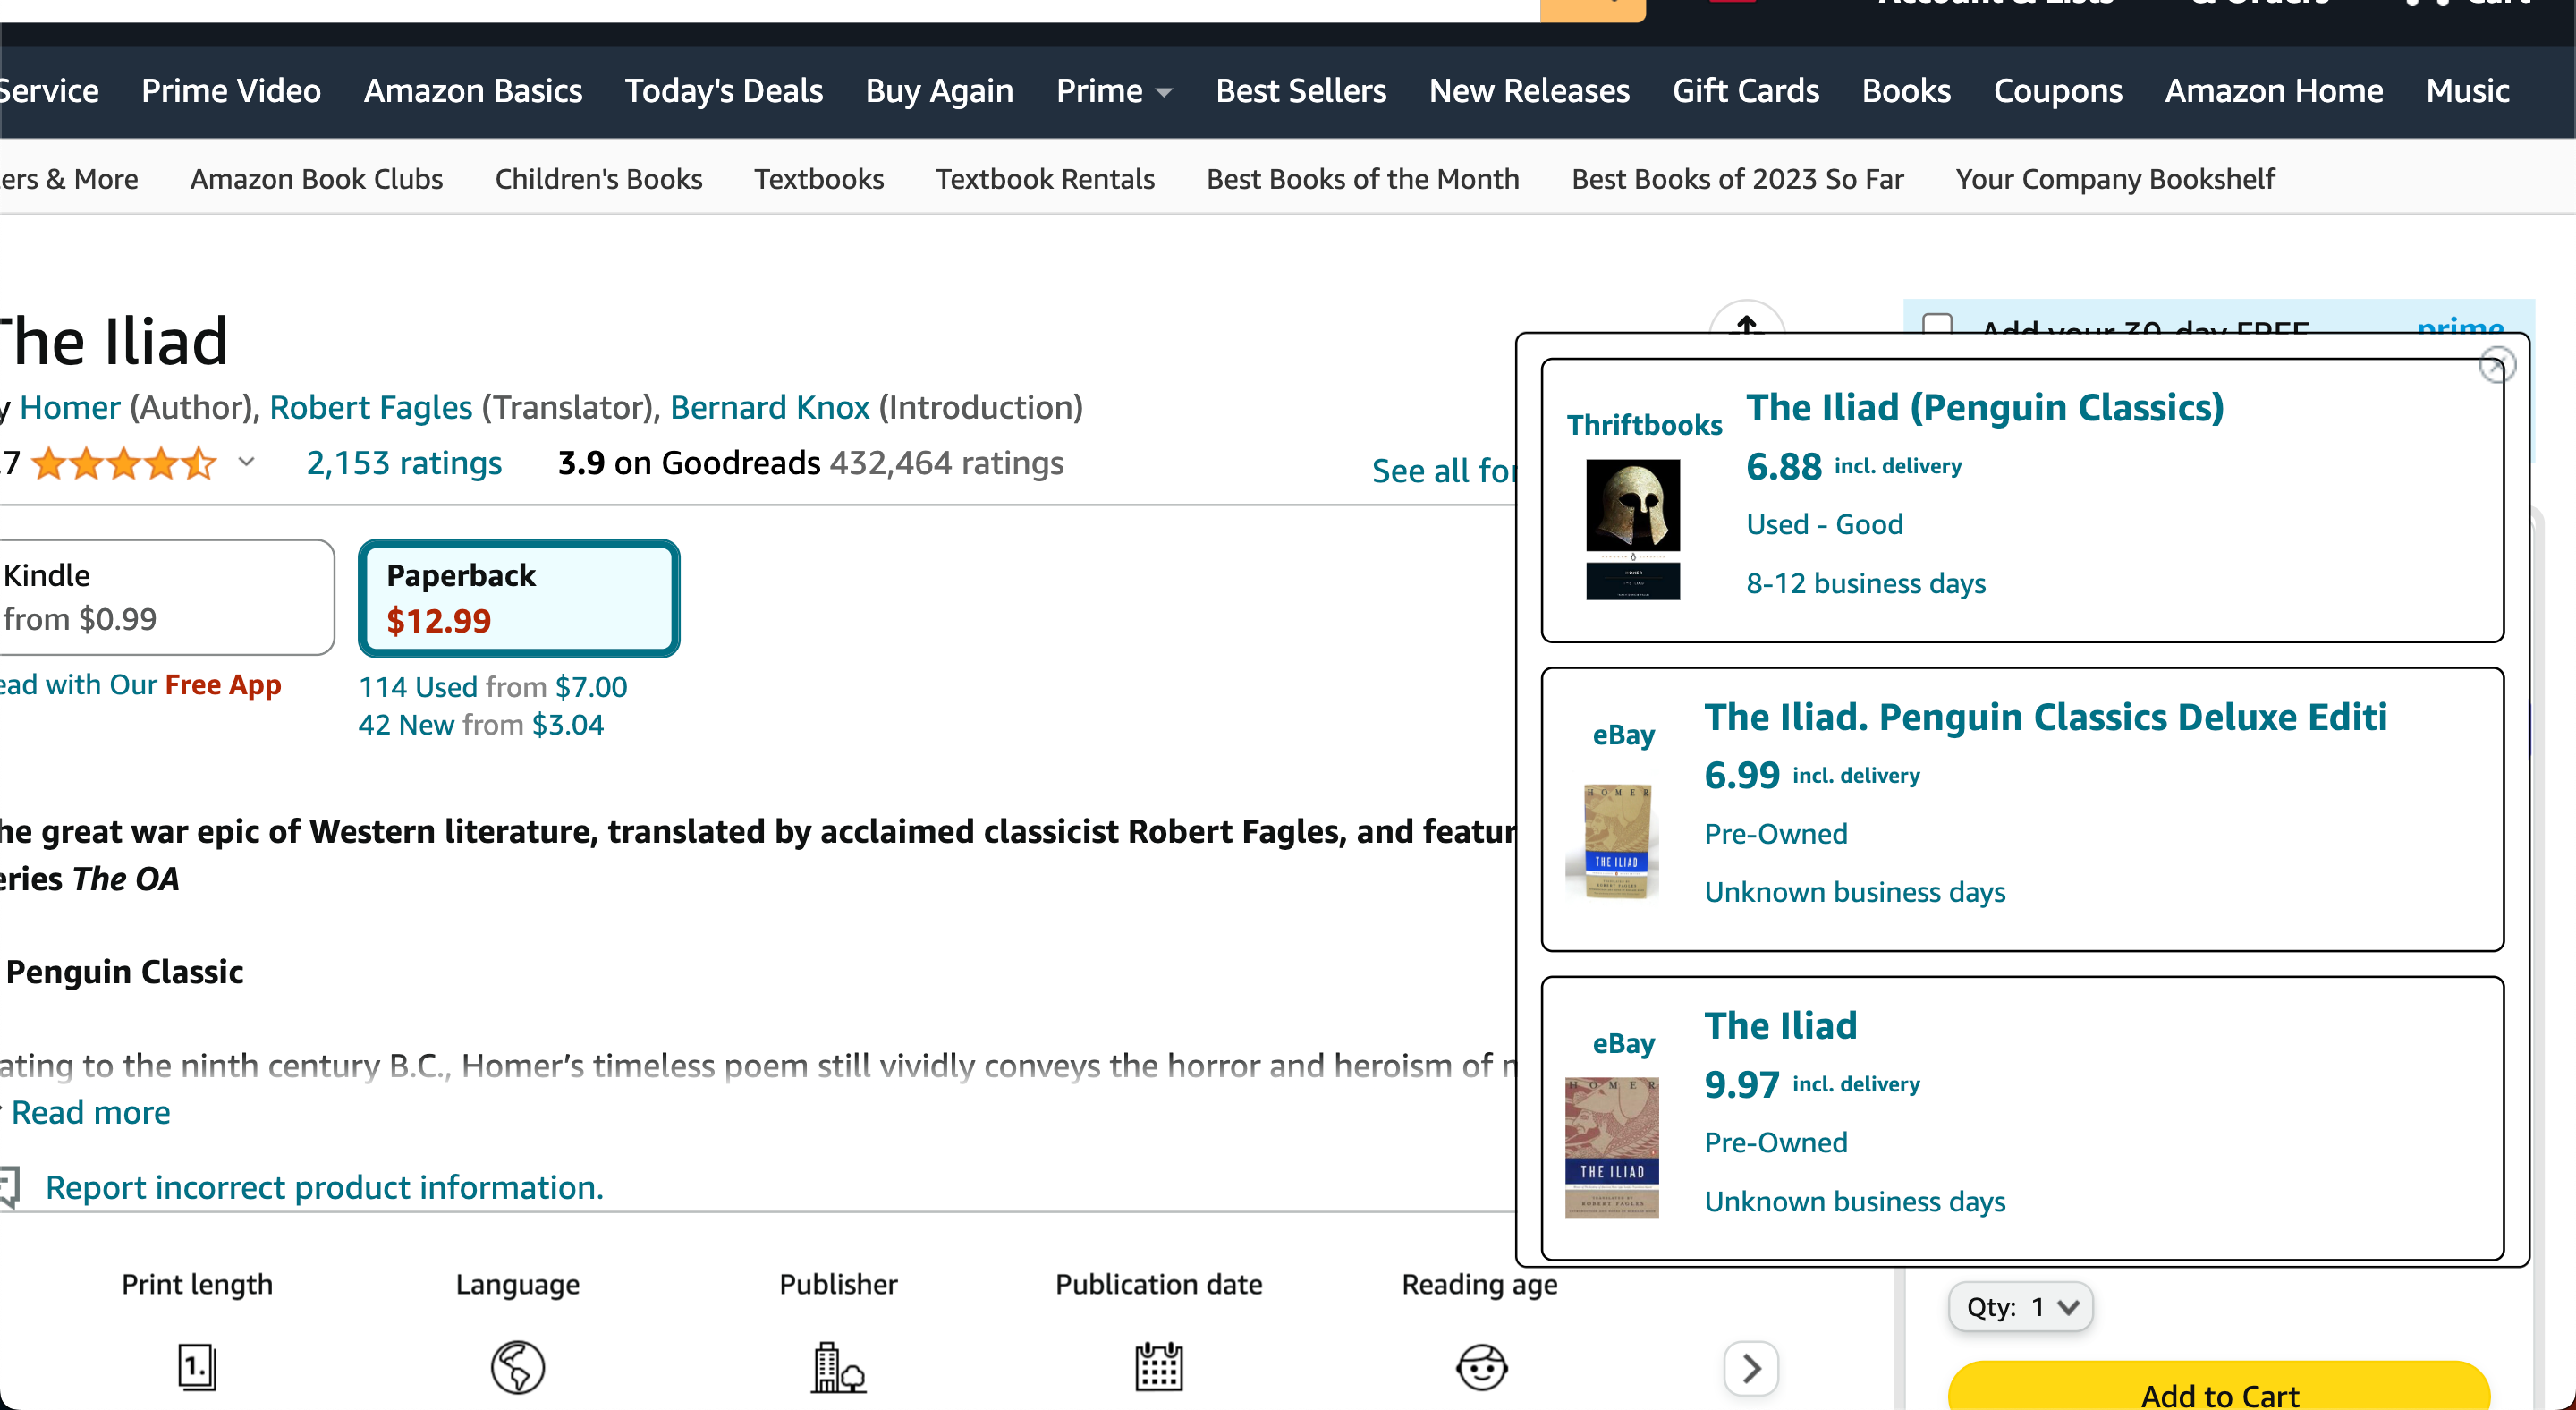
Task: Click the Language globe icon
Action: point(517,1367)
